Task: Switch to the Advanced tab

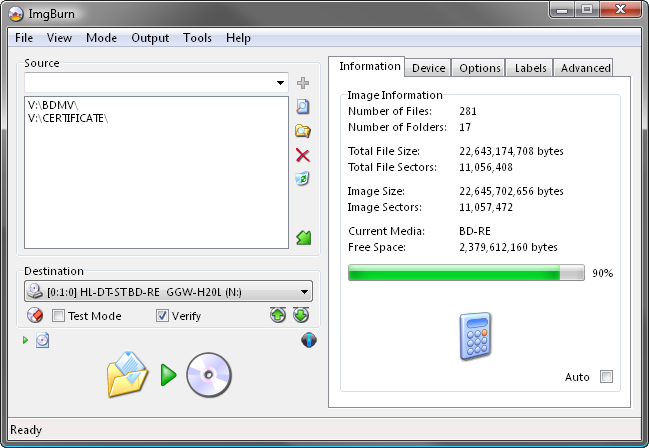Action: pyautogui.click(x=585, y=68)
